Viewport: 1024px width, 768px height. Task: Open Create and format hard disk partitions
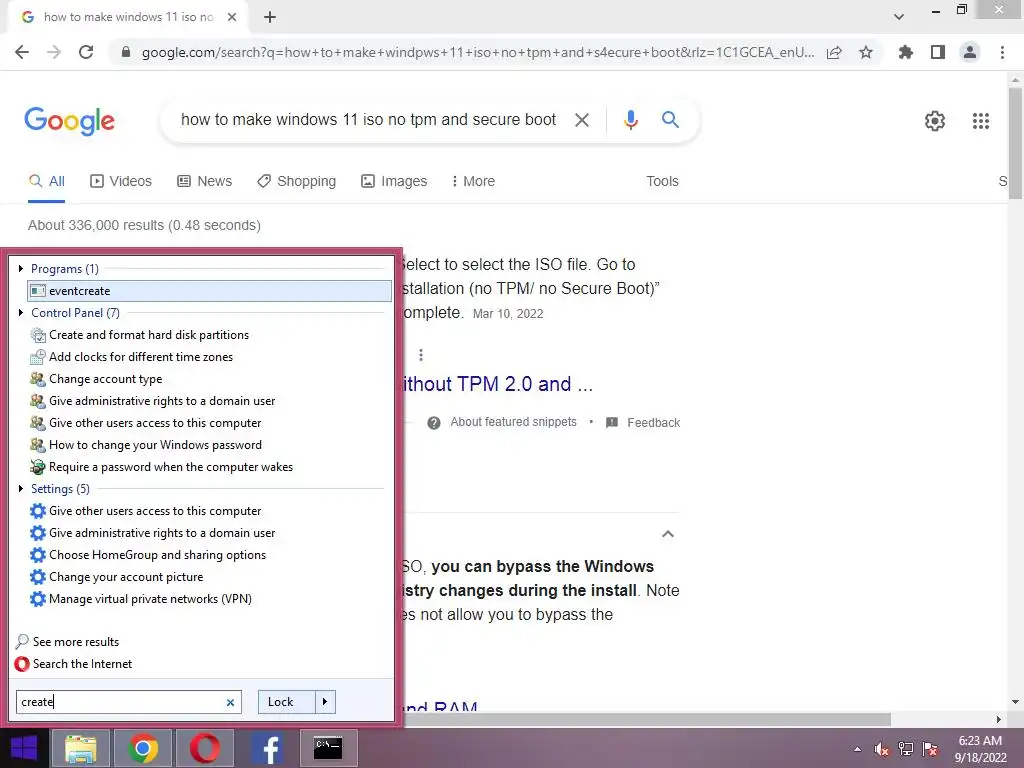(x=140, y=335)
